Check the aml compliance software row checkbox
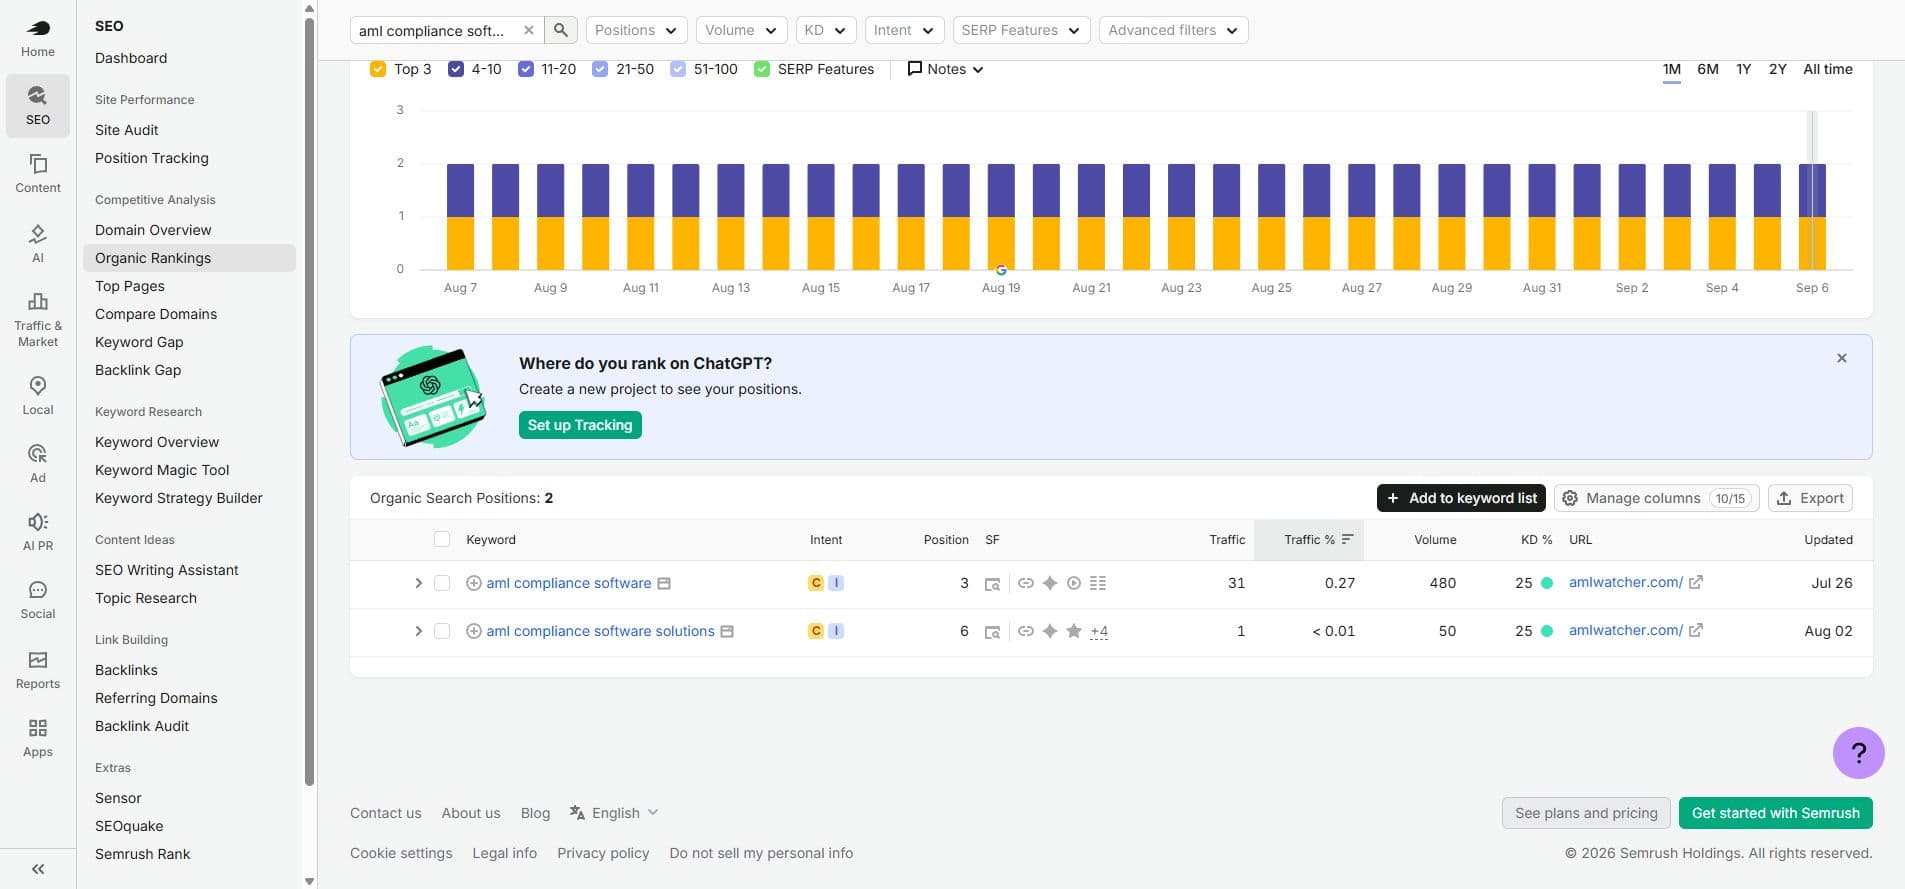The width and height of the screenshot is (1905, 889). click(442, 583)
